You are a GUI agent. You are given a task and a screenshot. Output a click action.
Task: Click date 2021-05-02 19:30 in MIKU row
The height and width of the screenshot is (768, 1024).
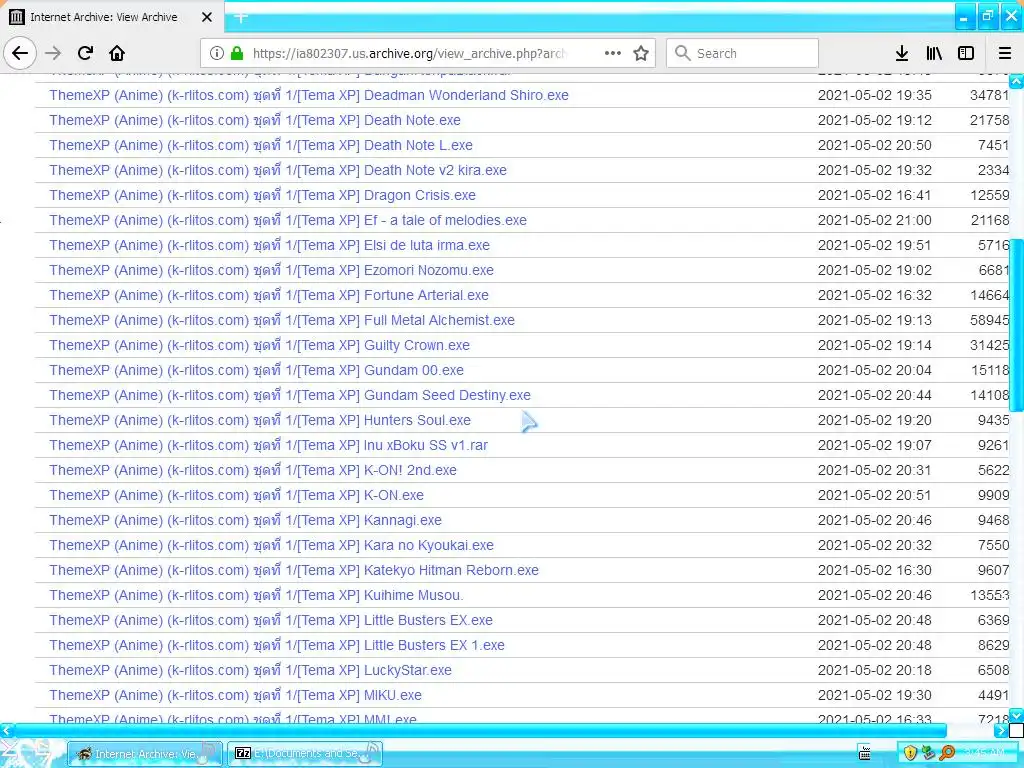[x=874, y=696]
